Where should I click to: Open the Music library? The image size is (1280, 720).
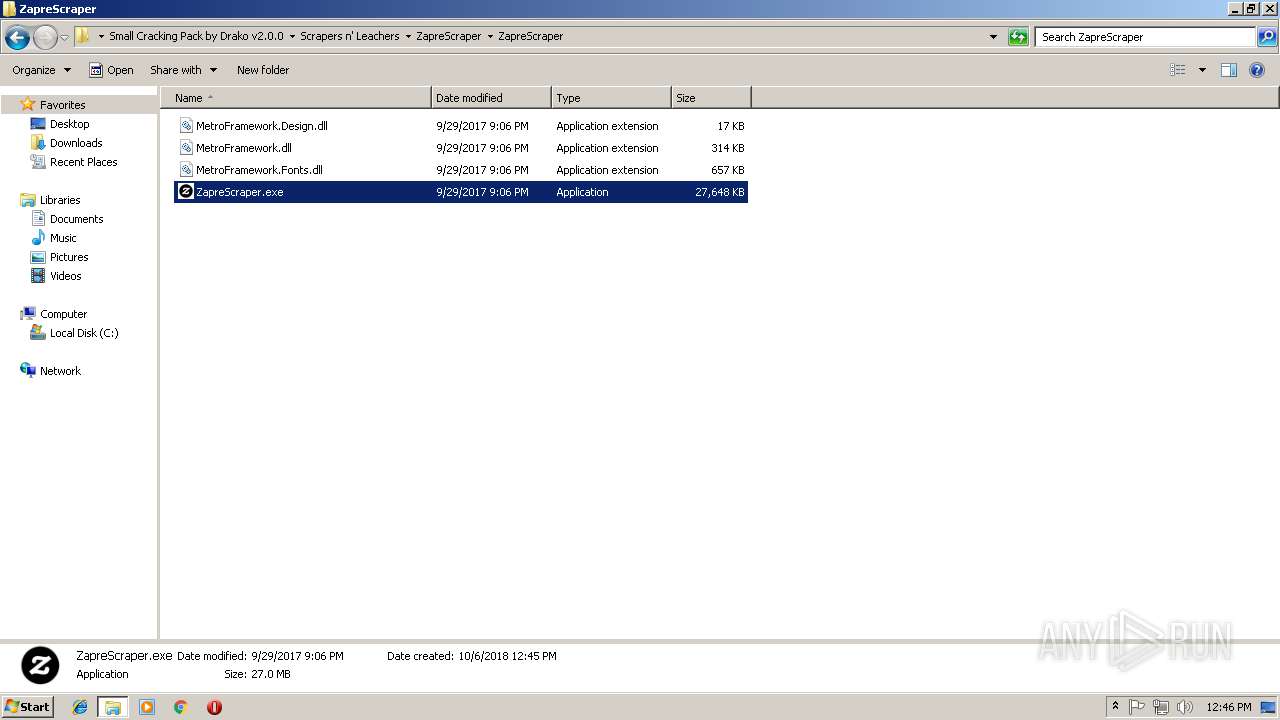pyautogui.click(x=63, y=238)
